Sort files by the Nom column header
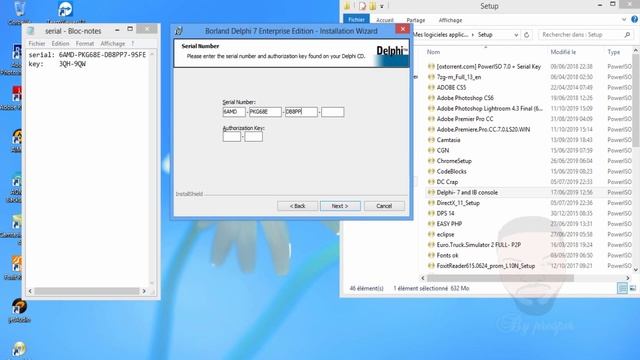Viewport: 640px width, 360px height. point(433,52)
